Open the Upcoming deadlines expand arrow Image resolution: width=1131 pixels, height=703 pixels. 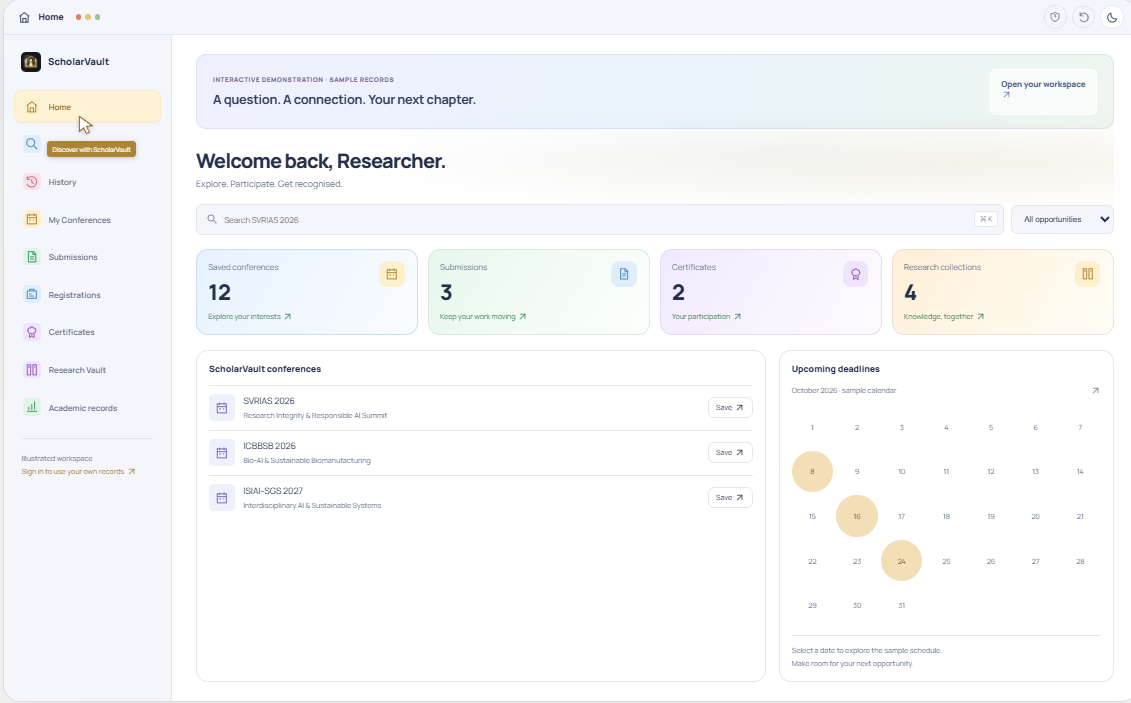pyautogui.click(x=1095, y=391)
